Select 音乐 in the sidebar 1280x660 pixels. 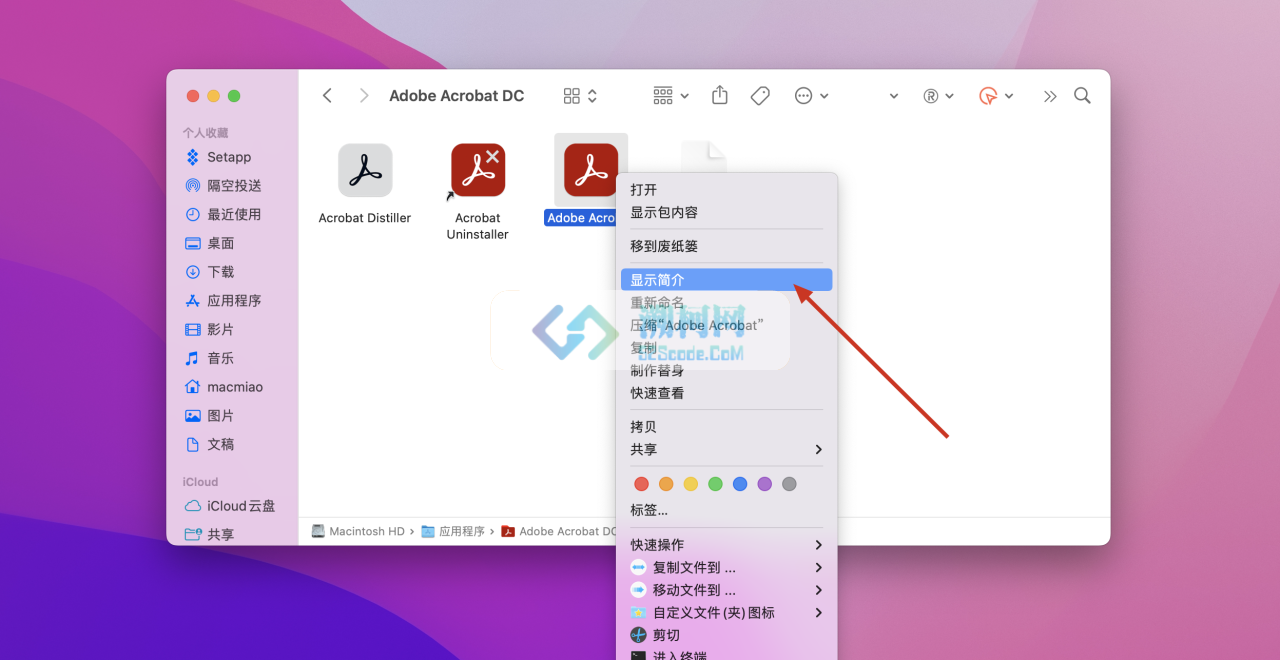tap(210, 358)
